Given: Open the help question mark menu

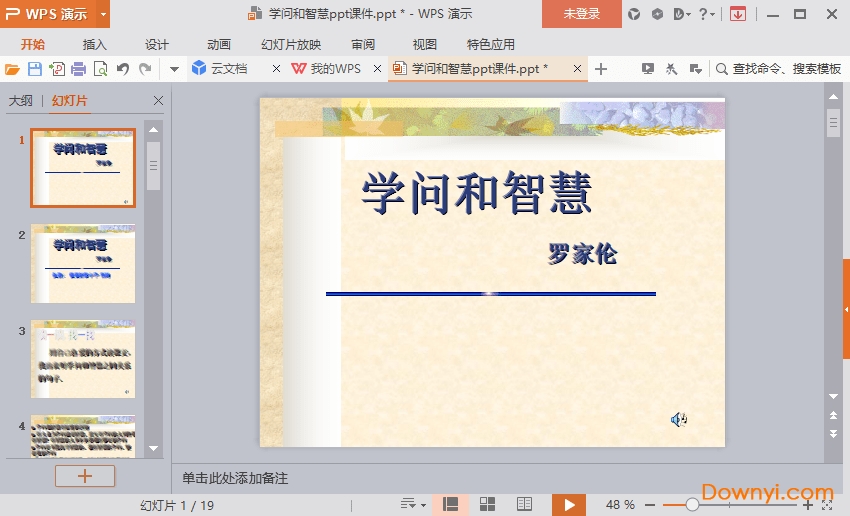Looking at the screenshot, I should pyautogui.click(x=706, y=14).
